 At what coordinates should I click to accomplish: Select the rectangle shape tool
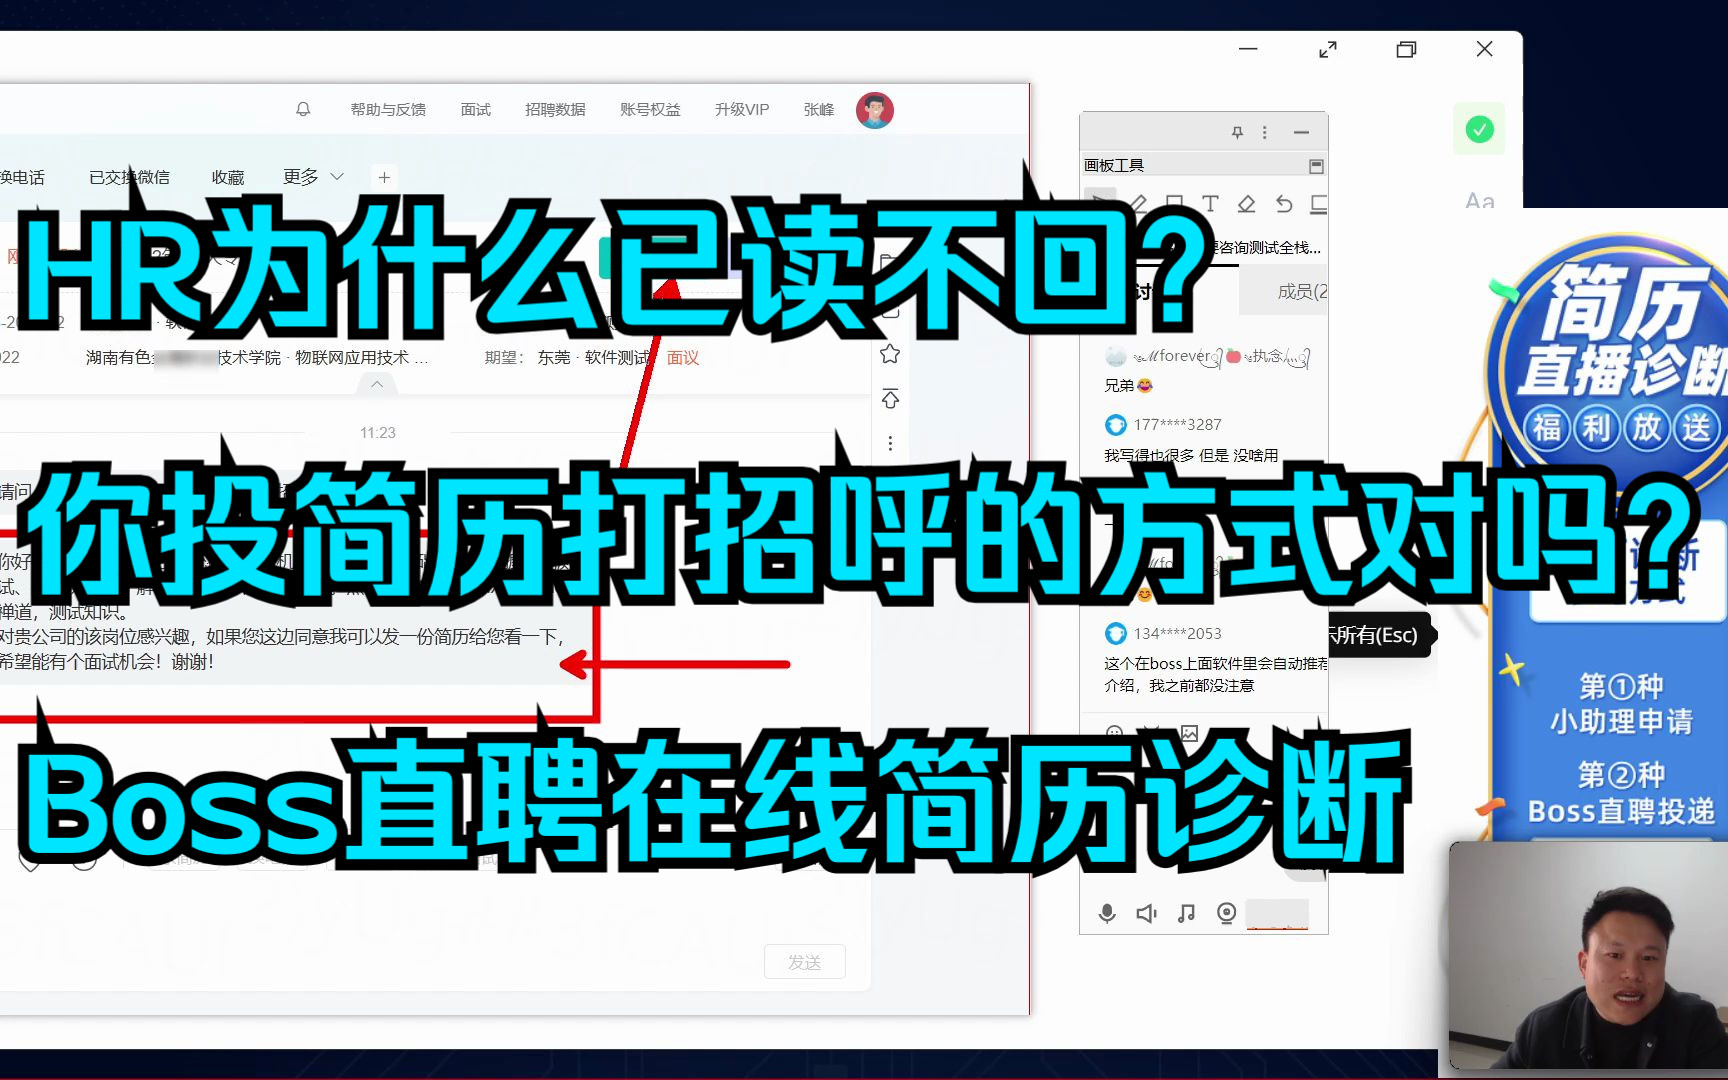1174,204
